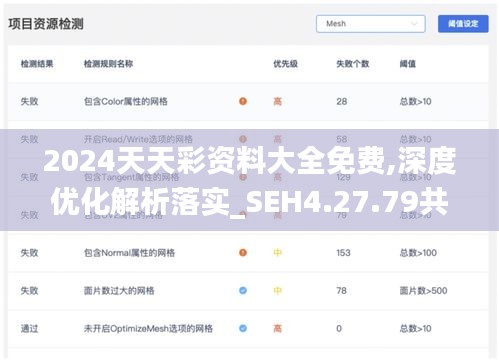Click the 通过 result in last row
This screenshot has width=499, height=361.
point(29,329)
